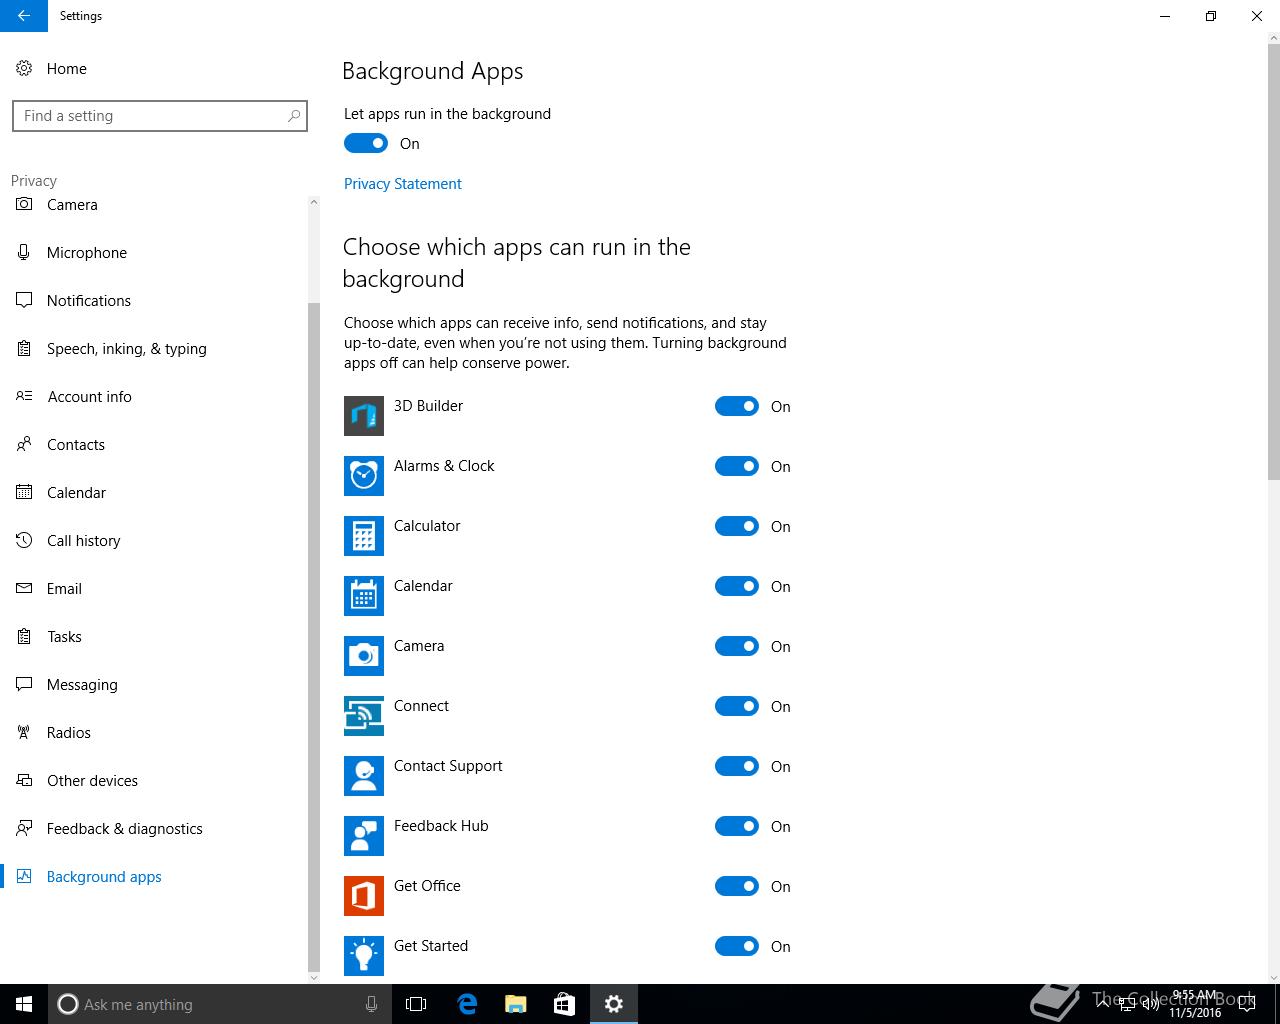Image resolution: width=1280 pixels, height=1024 pixels.
Task: Click the Camera app icon in the app list
Action: (364, 656)
